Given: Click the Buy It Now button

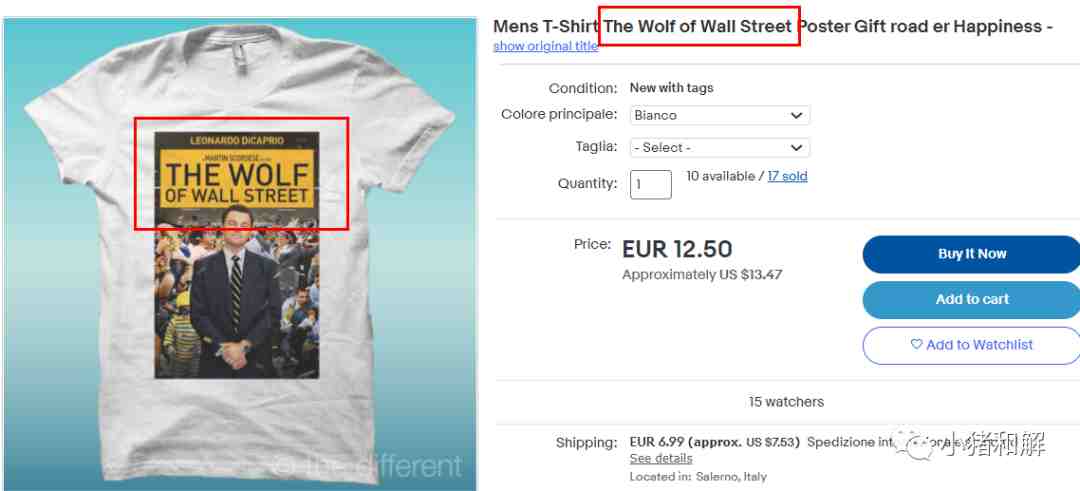Looking at the screenshot, I should click(x=972, y=254).
